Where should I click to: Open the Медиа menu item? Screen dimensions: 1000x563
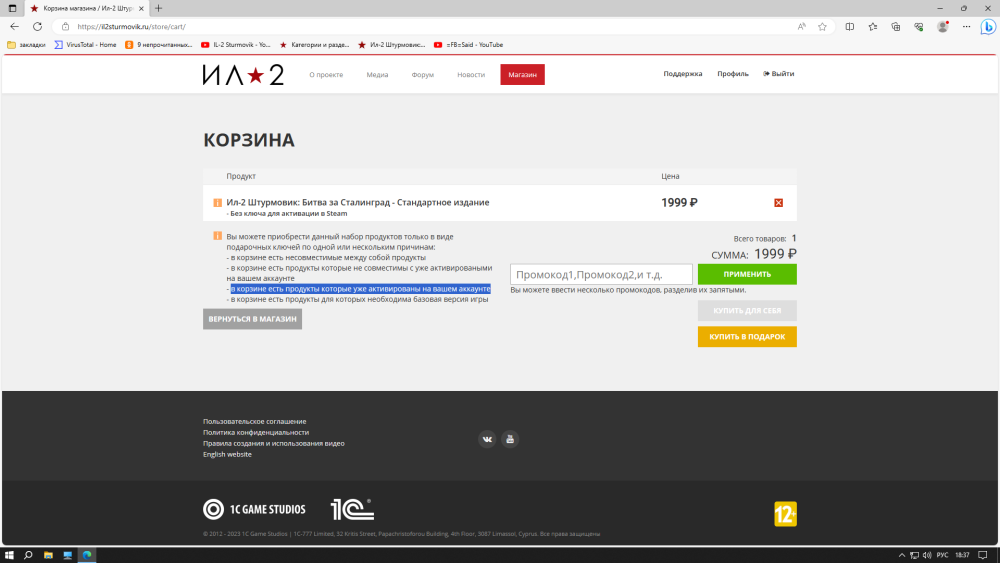pos(377,75)
